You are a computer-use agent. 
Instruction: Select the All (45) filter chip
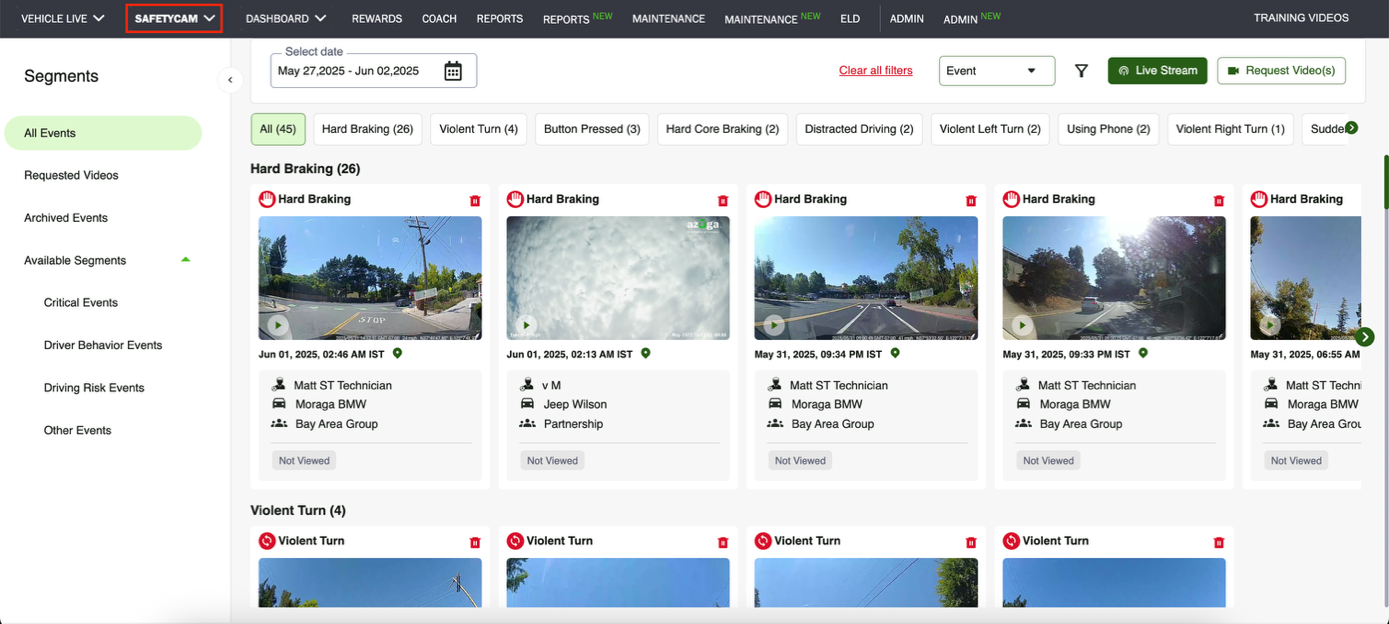(278, 129)
